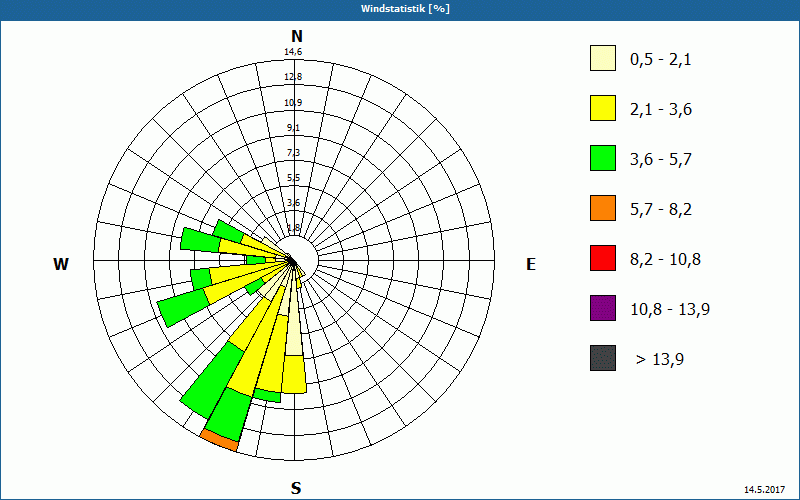Click the green 3,6 - 5,7 legend swatch

click(x=603, y=158)
